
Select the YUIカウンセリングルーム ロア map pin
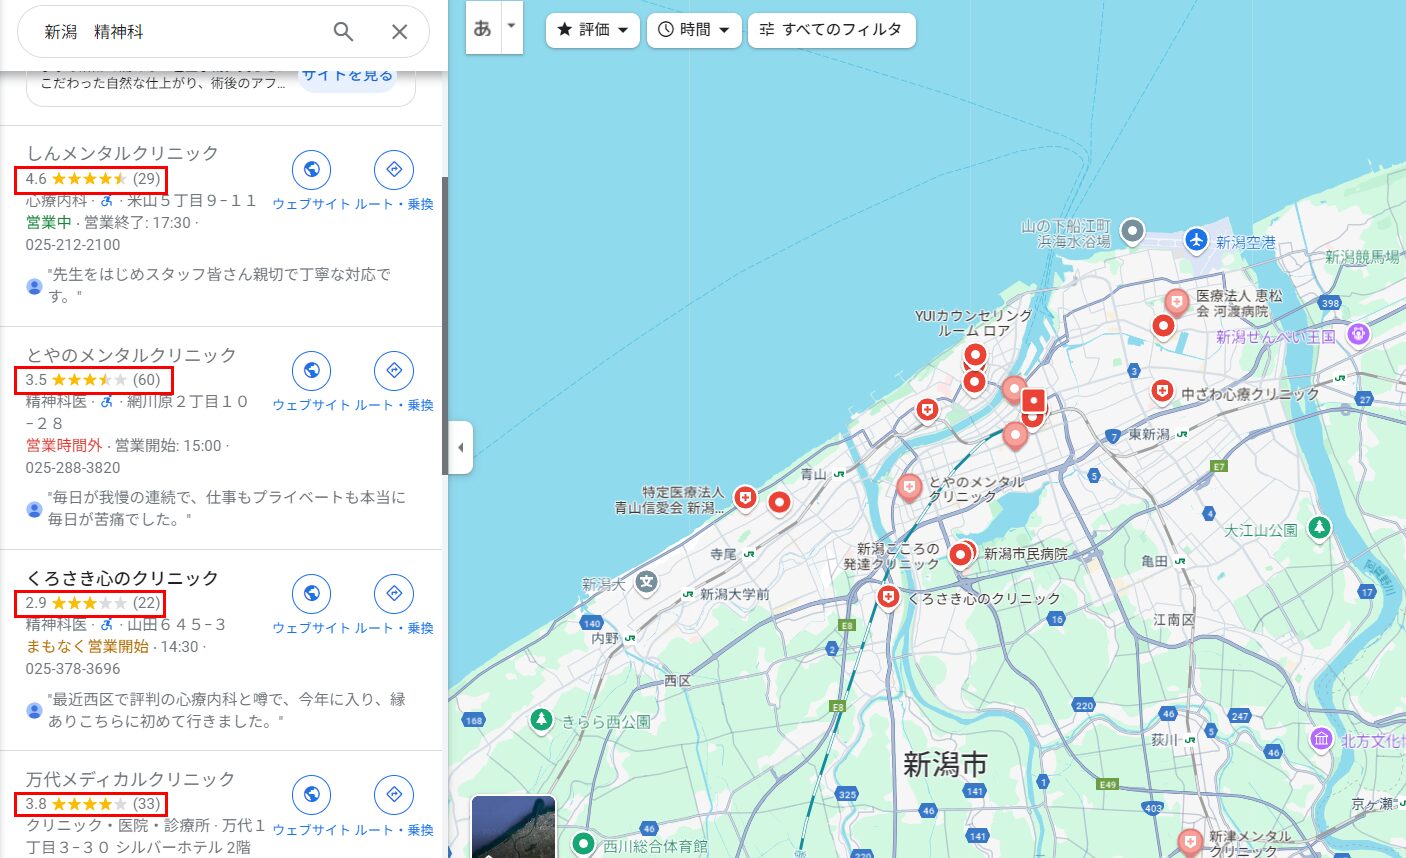click(975, 355)
